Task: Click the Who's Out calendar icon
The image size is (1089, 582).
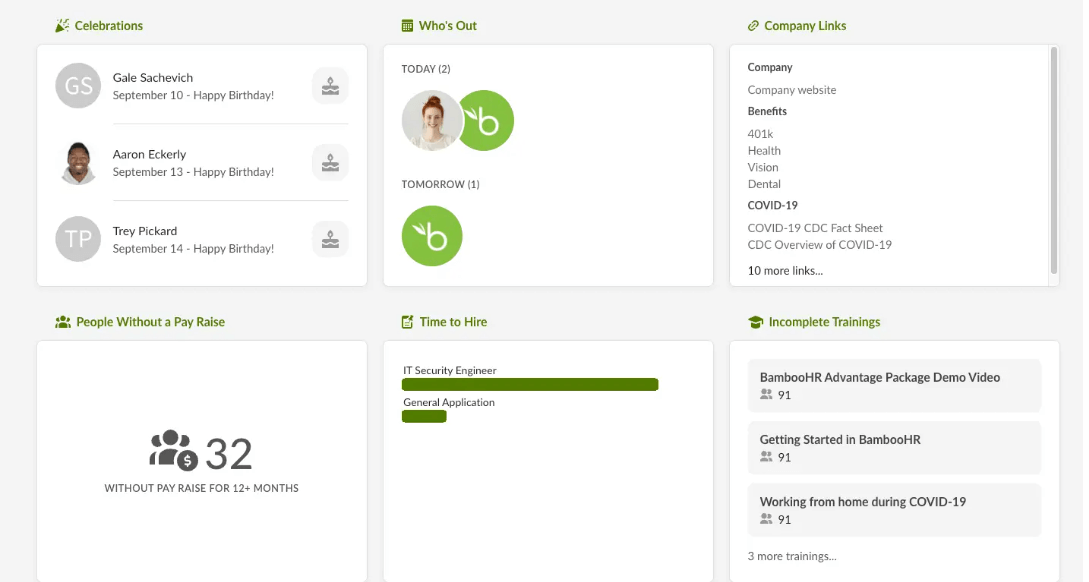Action: click(407, 25)
